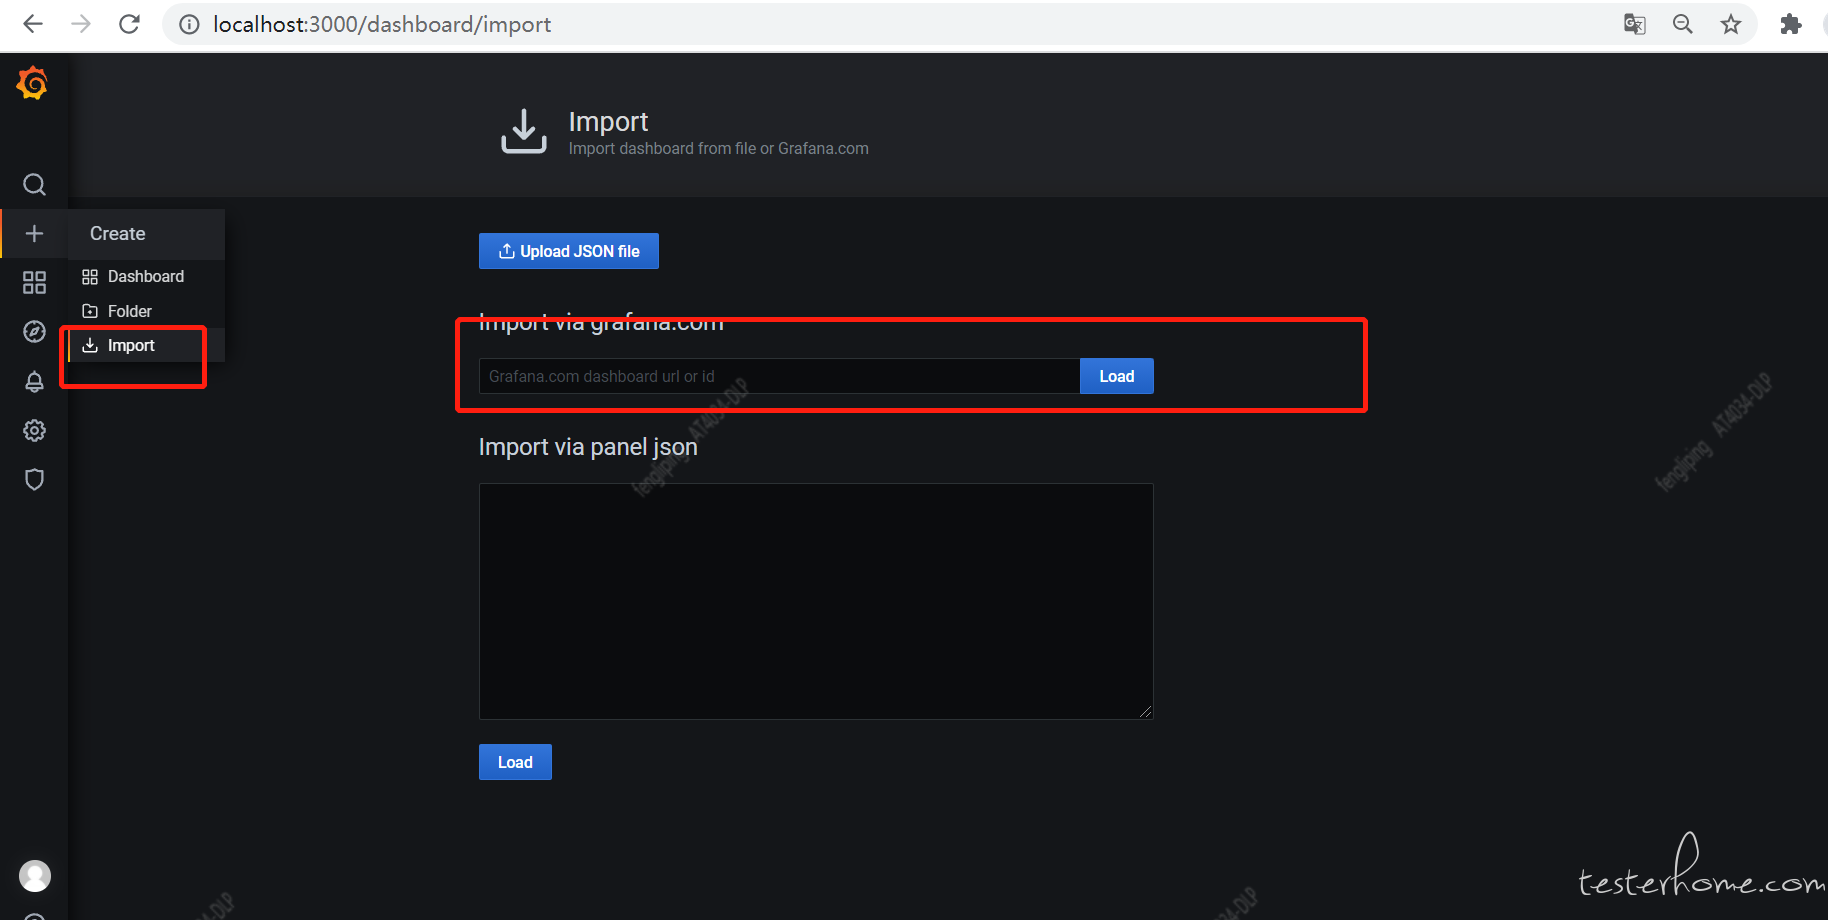The image size is (1828, 920).
Task: Open the sidebar search icon
Action: click(34, 185)
